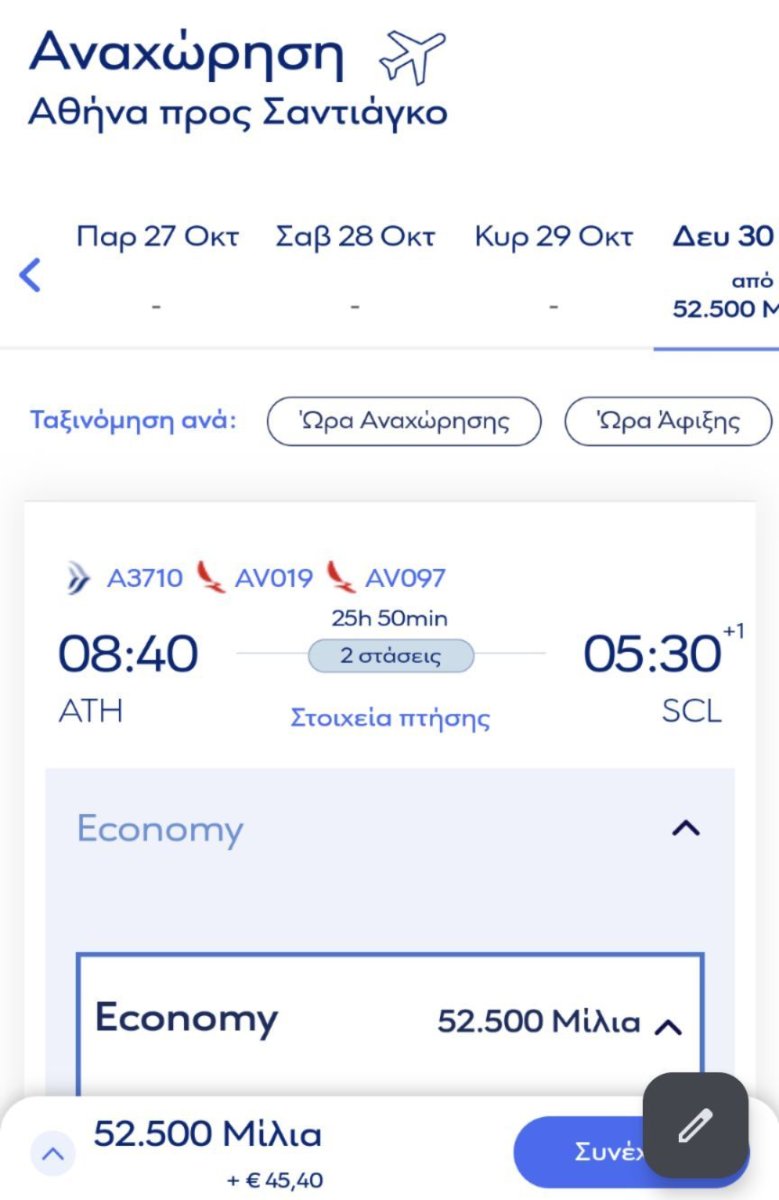Click the Avianca logo before AV097
The height and width of the screenshot is (1200, 779).
coord(341,577)
